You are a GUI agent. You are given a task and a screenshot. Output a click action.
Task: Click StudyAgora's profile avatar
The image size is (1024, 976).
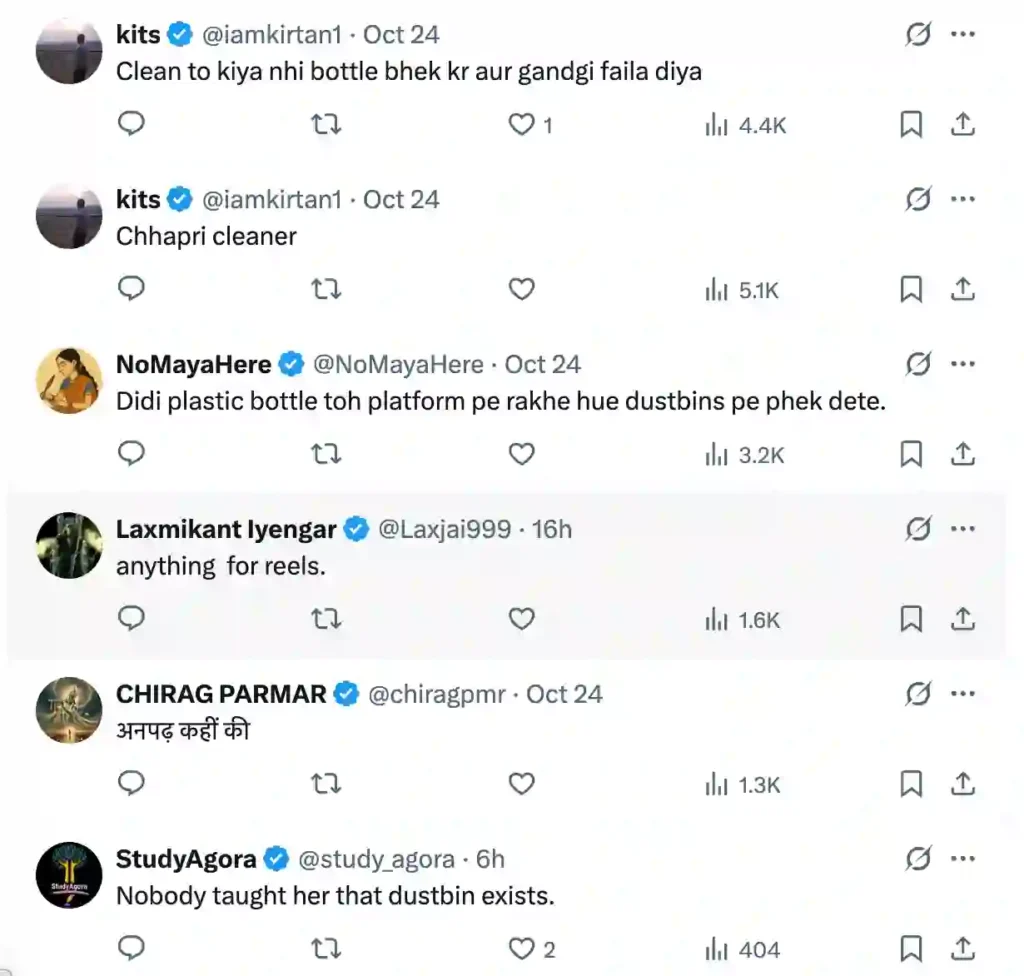click(x=69, y=874)
